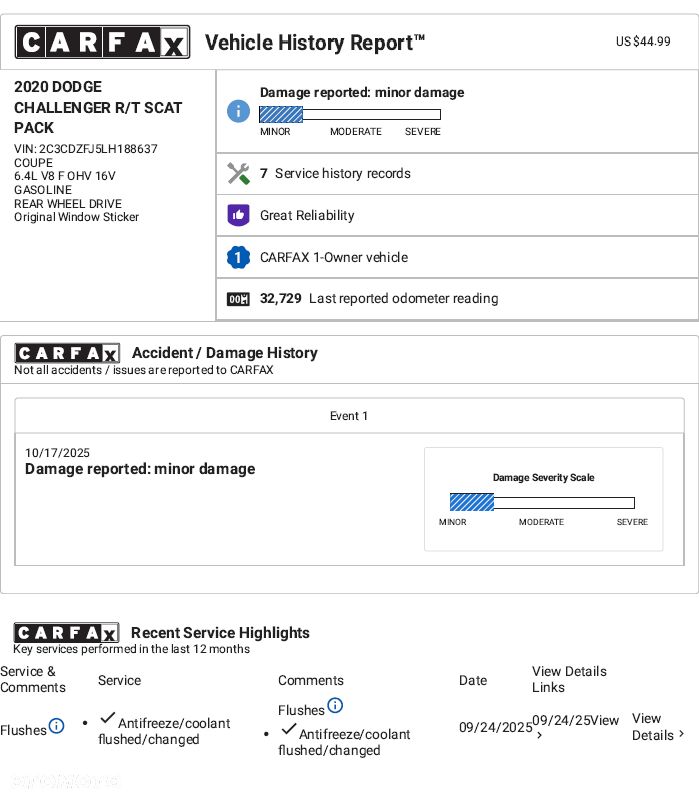Click the Damage reported: minor damage summary heading
The width and height of the screenshot is (699, 798).
point(362,93)
